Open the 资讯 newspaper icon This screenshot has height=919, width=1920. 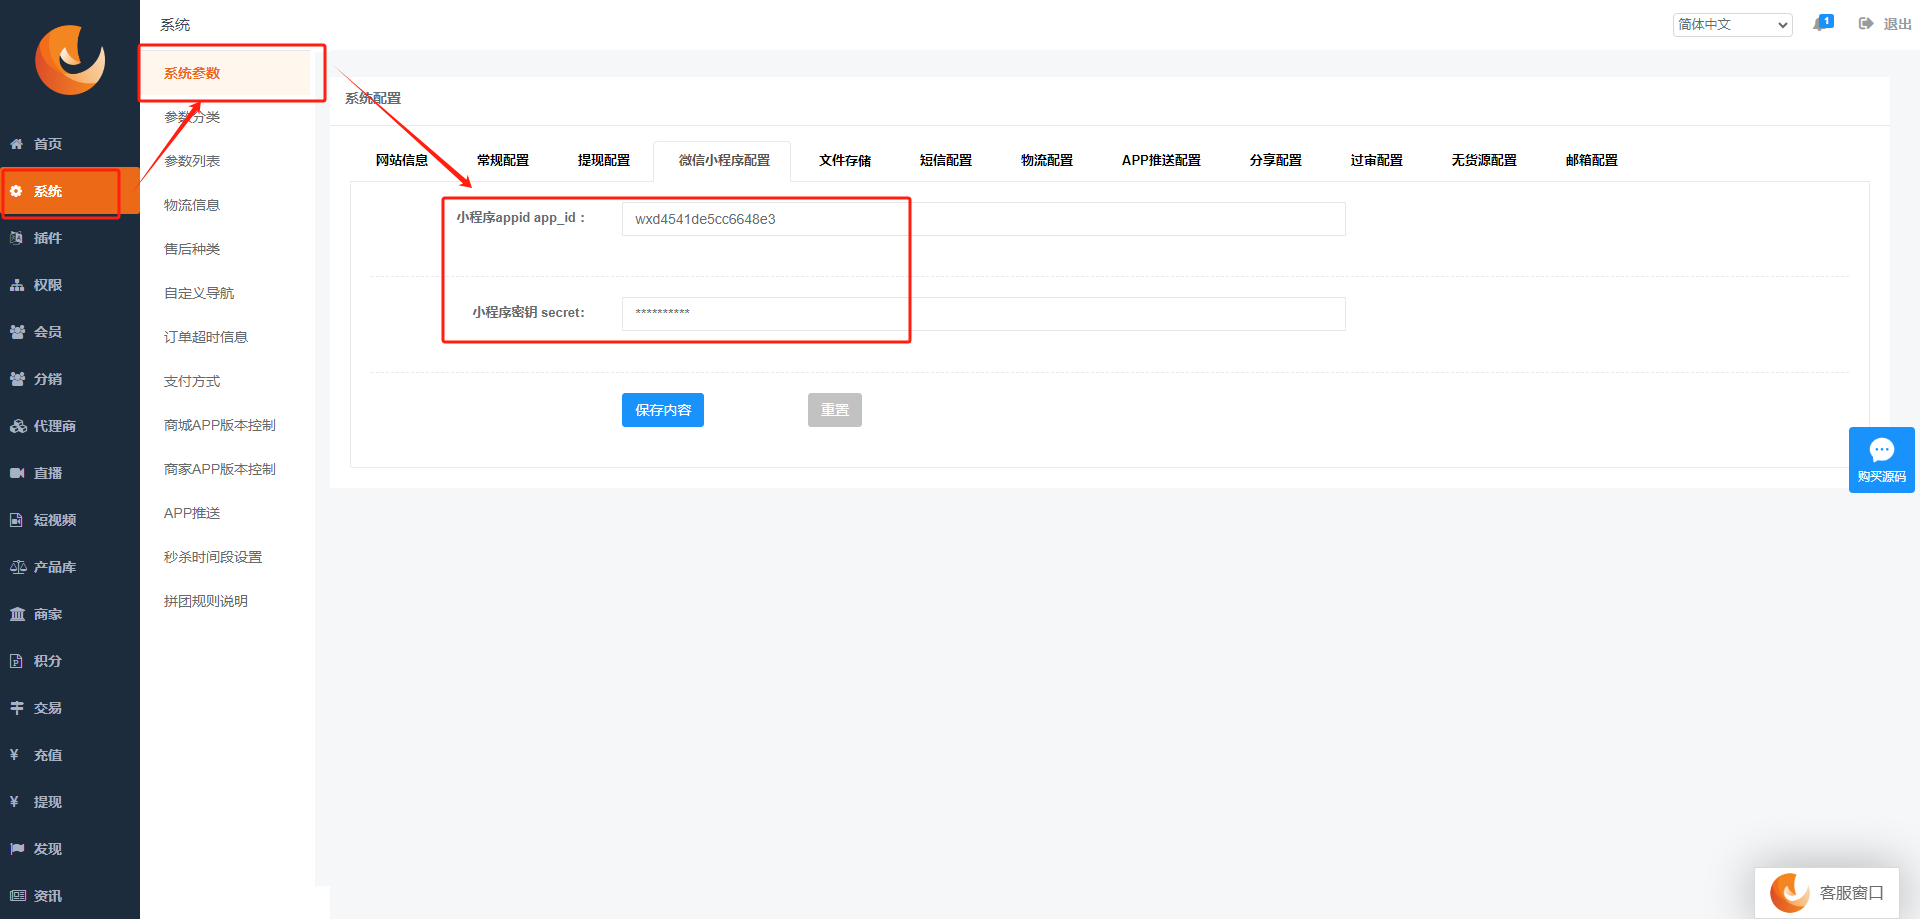18,896
